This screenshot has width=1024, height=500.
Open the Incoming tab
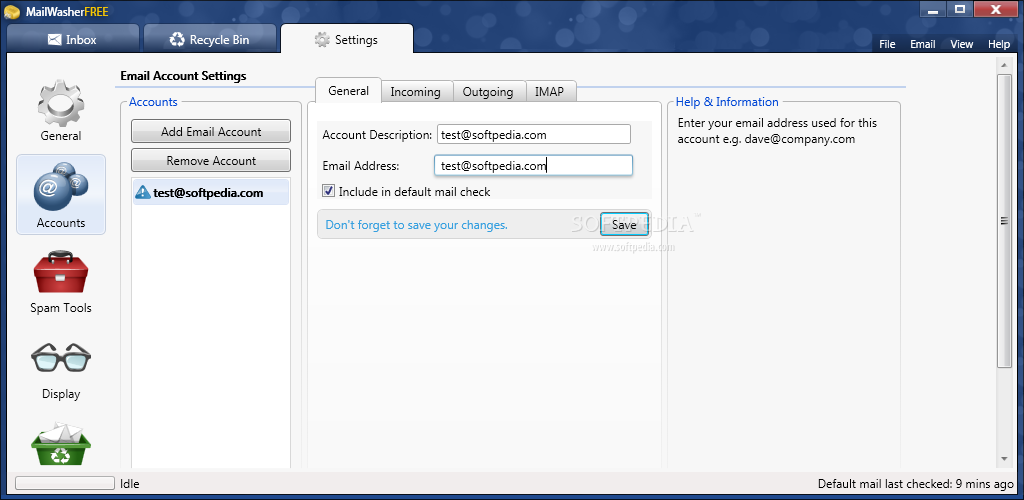click(x=415, y=92)
